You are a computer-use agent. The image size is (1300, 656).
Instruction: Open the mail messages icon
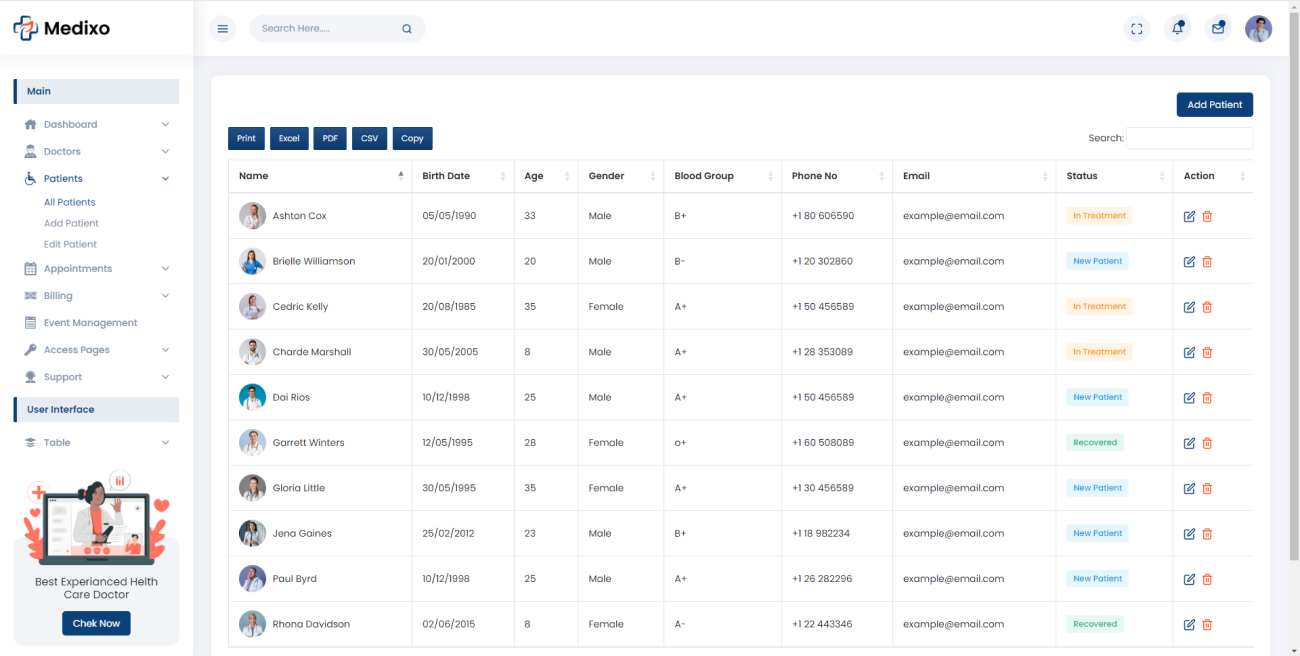tap(1218, 29)
